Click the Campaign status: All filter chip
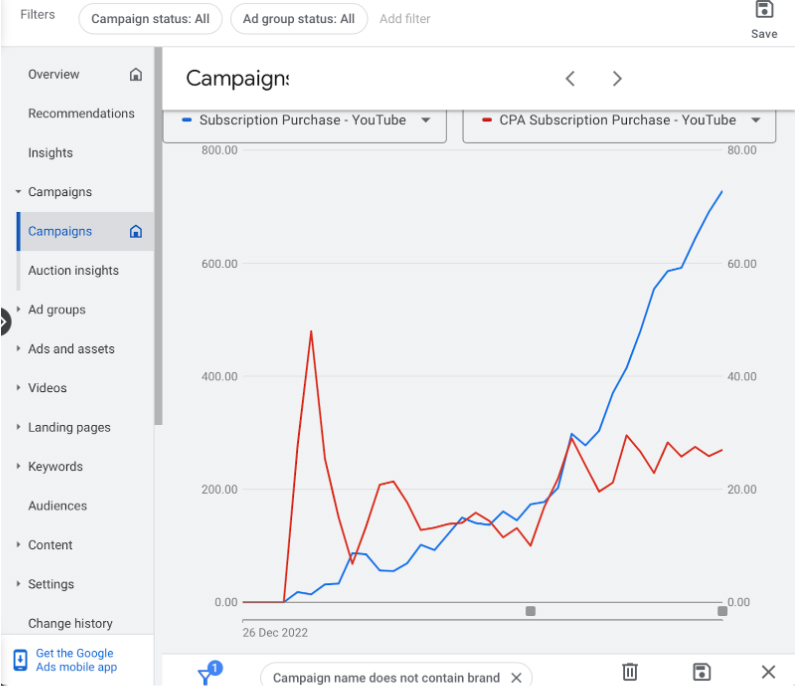This screenshot has height=687, width=795. [x=150, y=19]
